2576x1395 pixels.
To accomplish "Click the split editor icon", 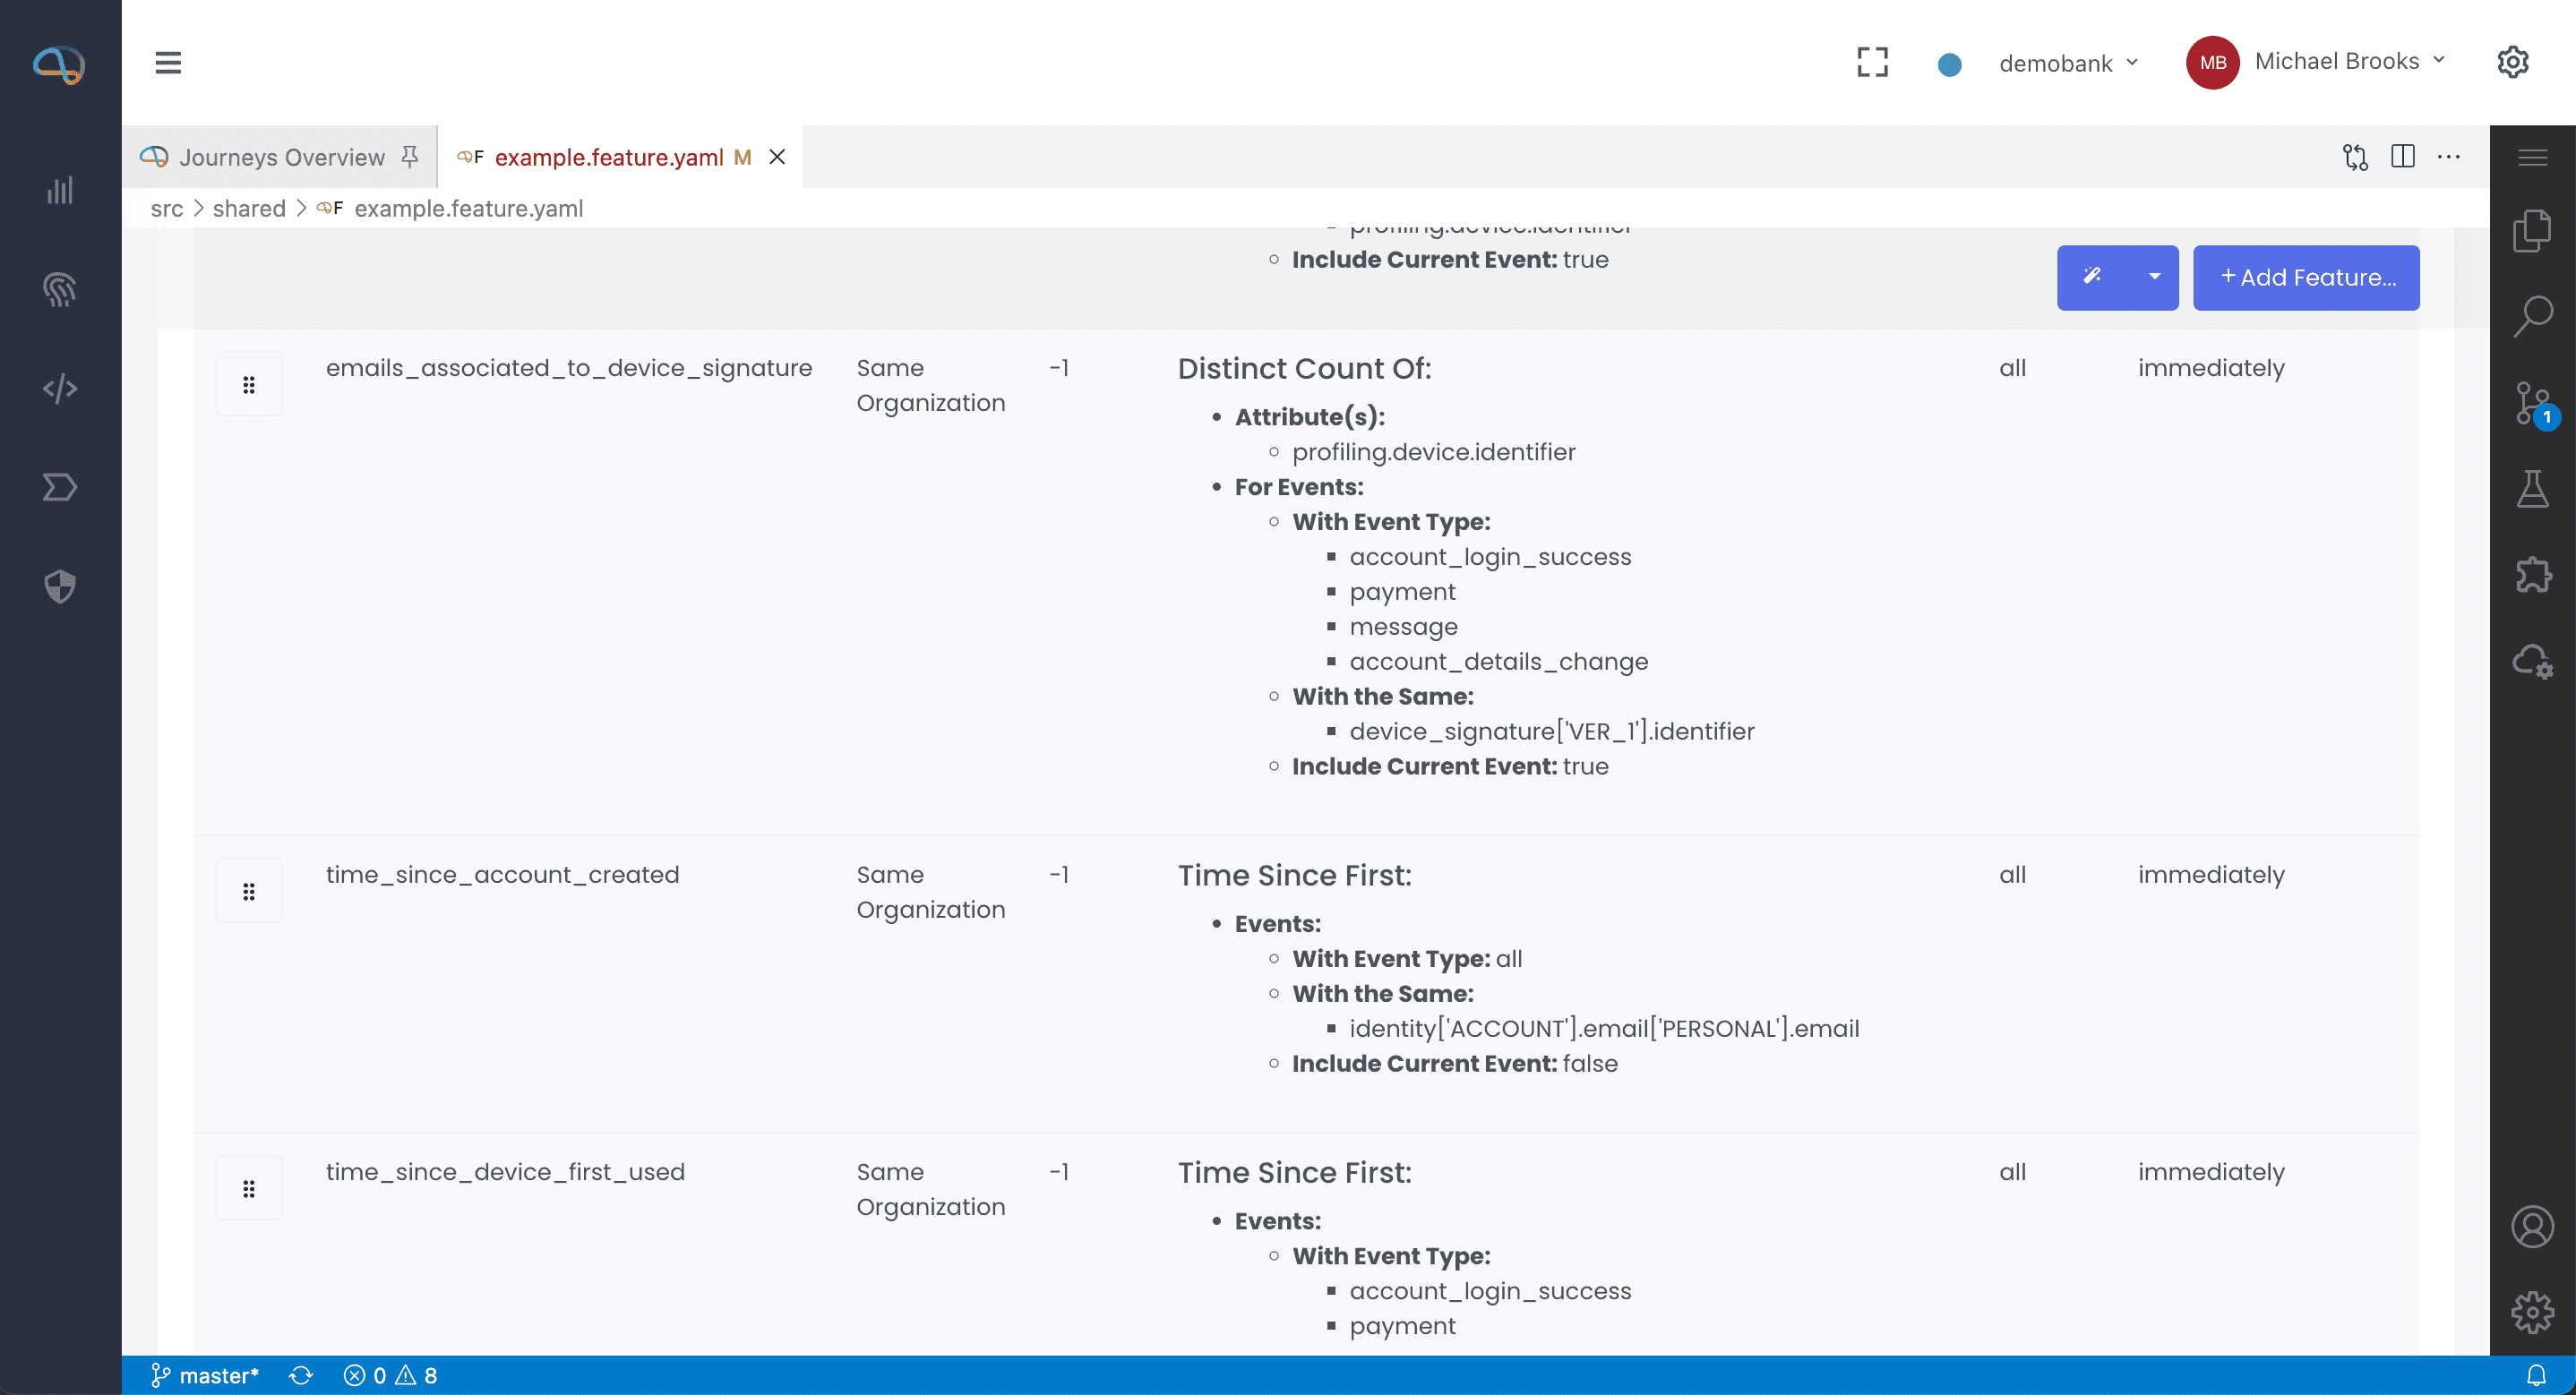I will point(2402,157).
